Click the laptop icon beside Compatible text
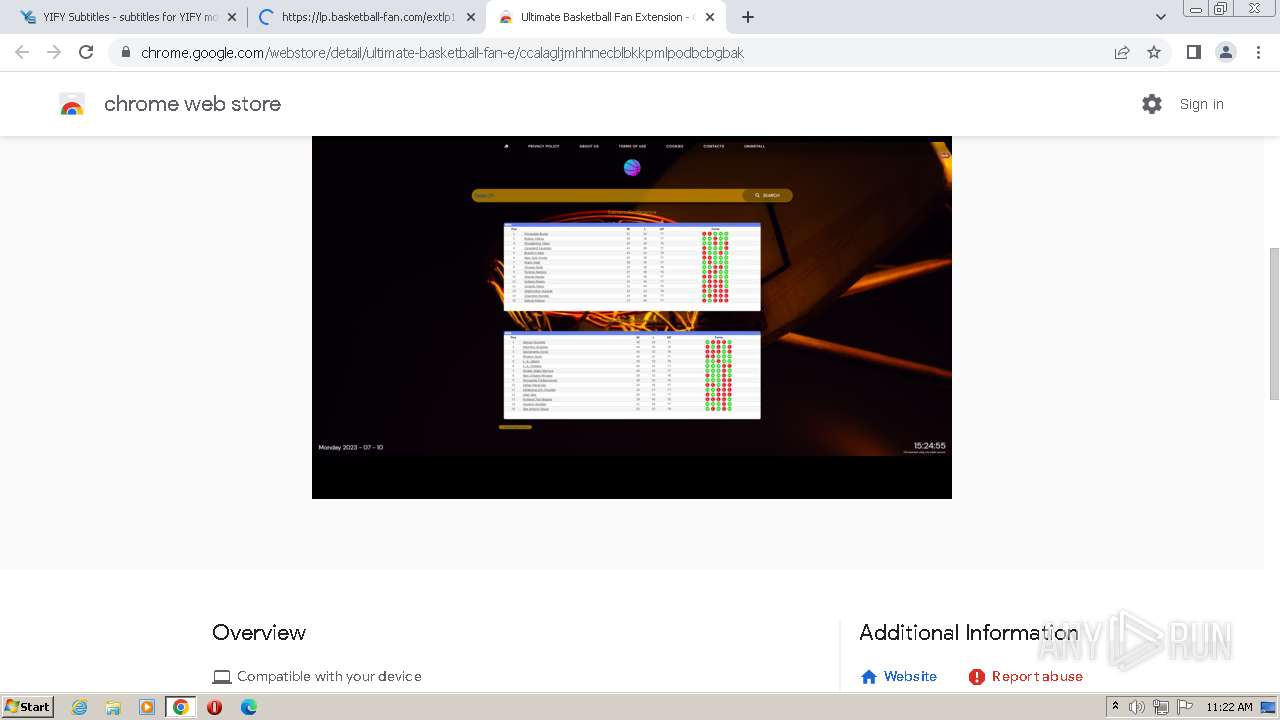The height and width of the screenshot is (720, 1280). click(222, 677)
